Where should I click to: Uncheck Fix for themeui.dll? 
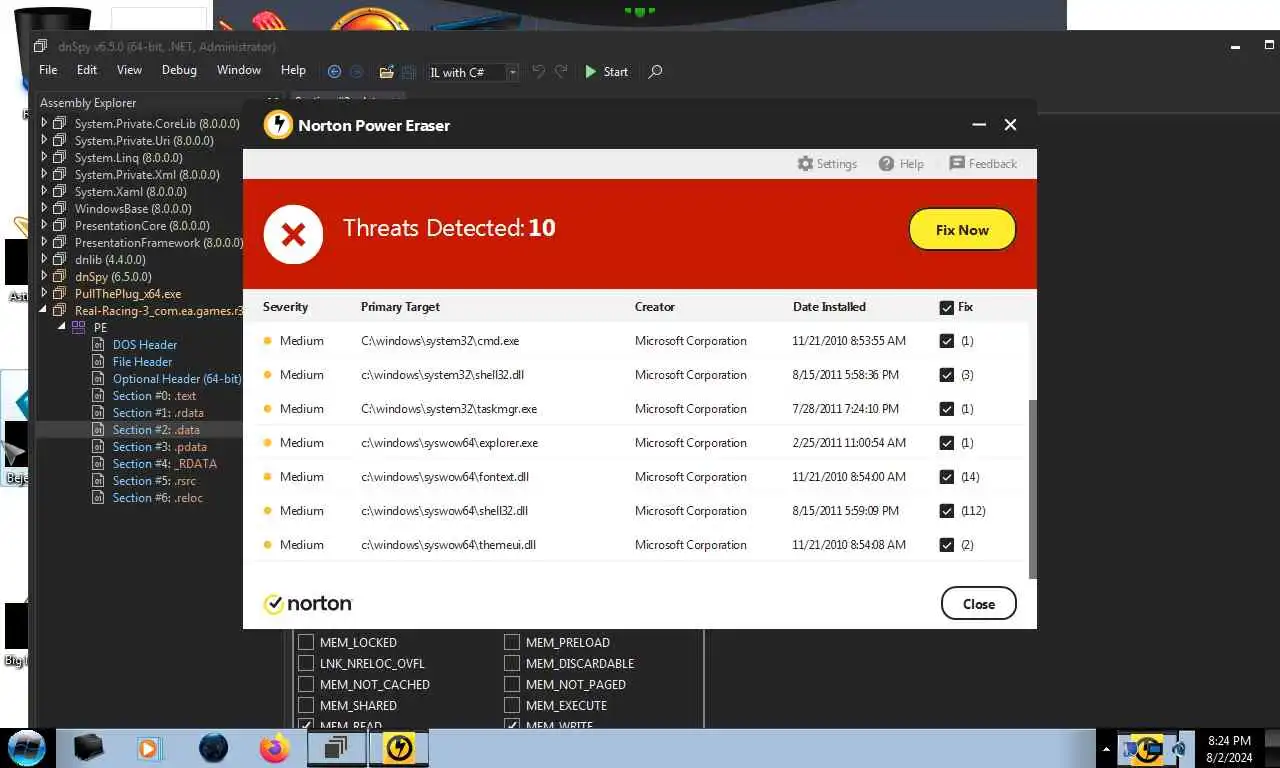pos(947,545)
